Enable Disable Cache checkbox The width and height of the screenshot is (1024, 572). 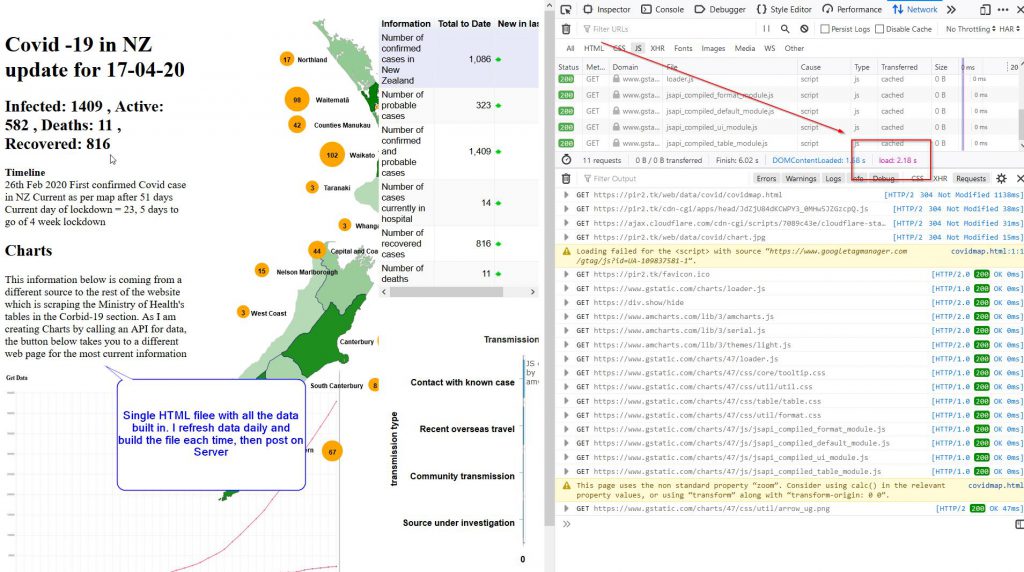[x=881, y=29]
